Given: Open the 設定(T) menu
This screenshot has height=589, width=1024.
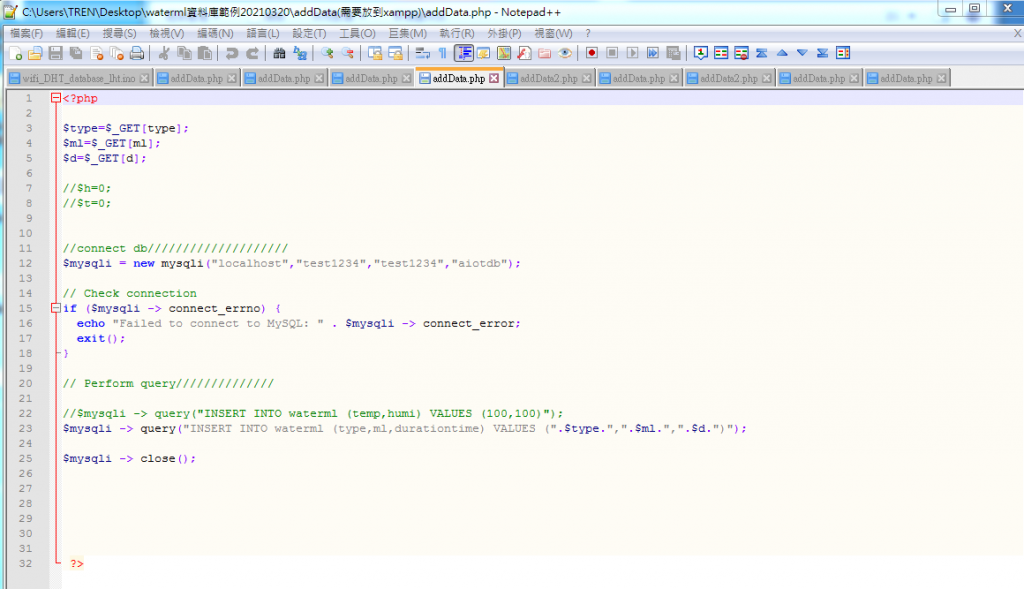Looking at the screenshot, I should (x=309, y=33).
